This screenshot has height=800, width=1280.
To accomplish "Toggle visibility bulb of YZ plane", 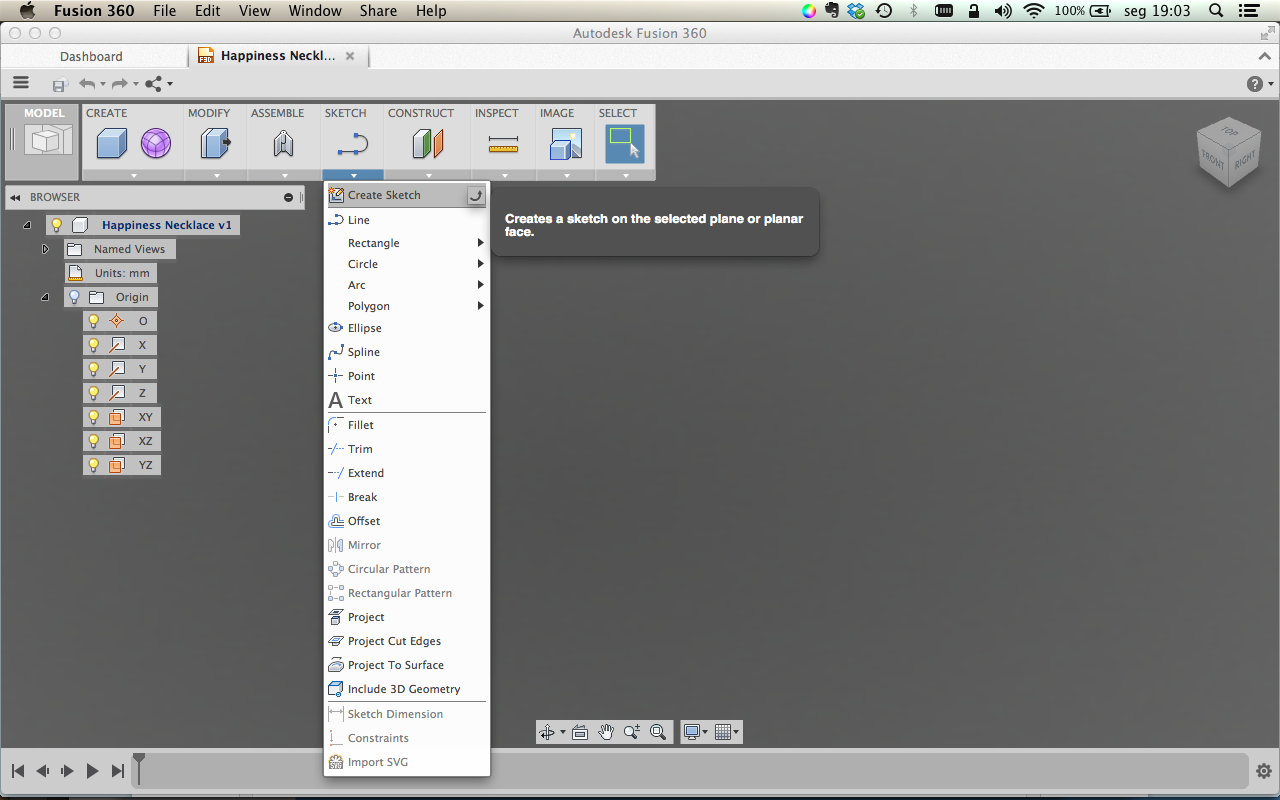I will point(94,465).
